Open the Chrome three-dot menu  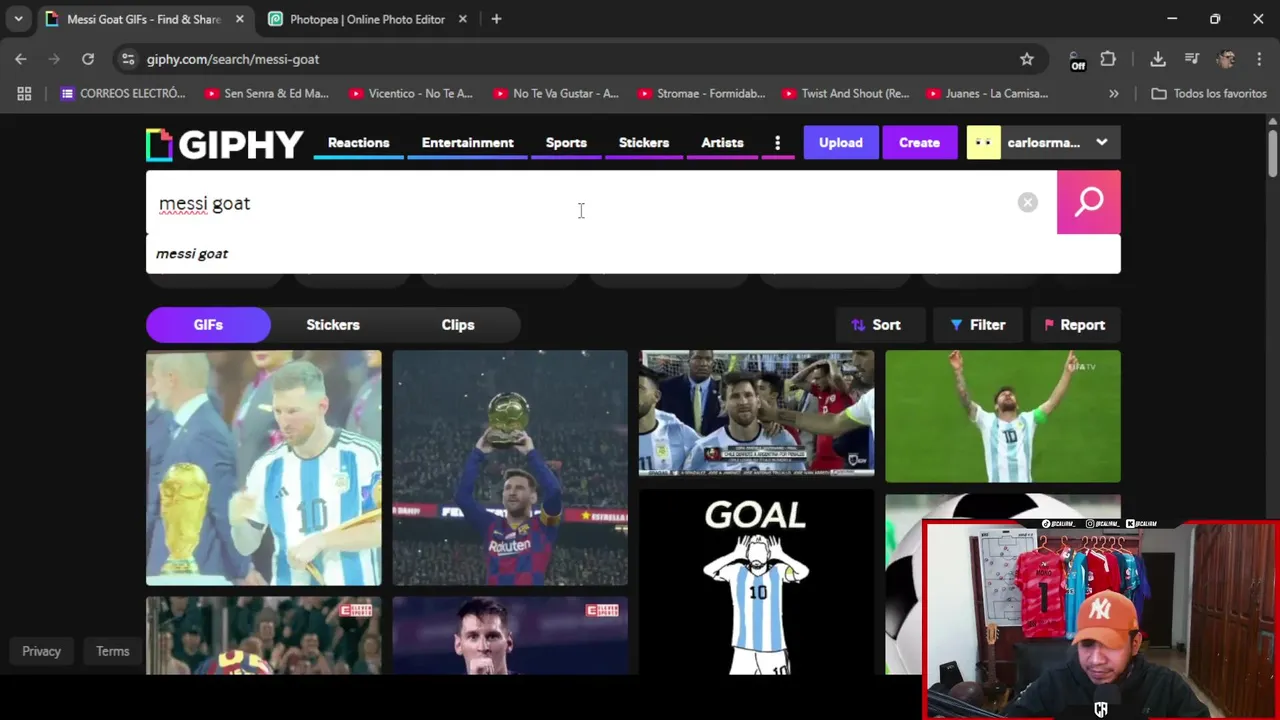1259,59
